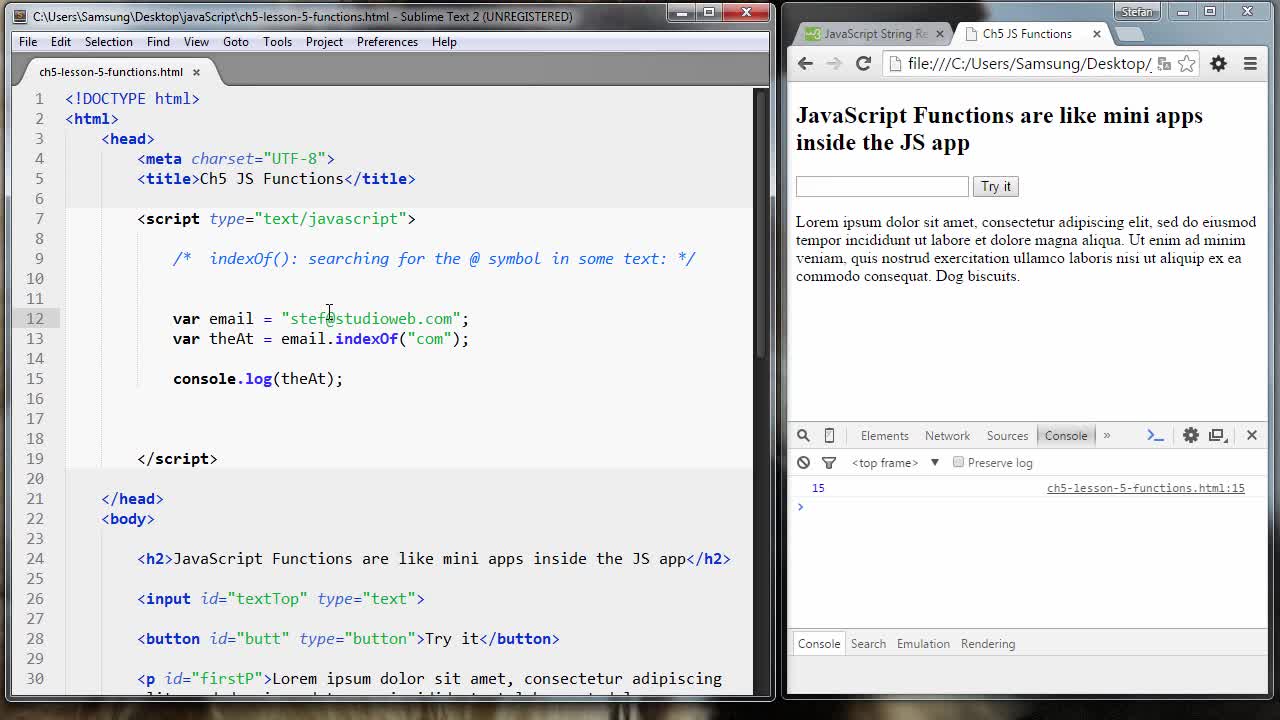Viewport: 1280px width, 720px height.
Task: Open the Help menu in Sublime Text
Action: pos(444,42)
